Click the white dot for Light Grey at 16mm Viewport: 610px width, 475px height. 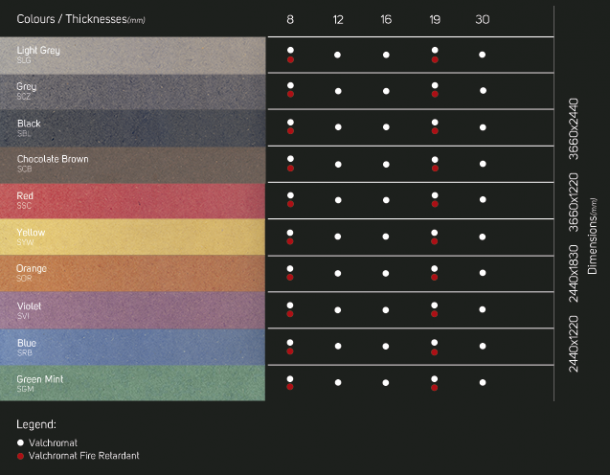pyautogui.click(x=386, y=55)
